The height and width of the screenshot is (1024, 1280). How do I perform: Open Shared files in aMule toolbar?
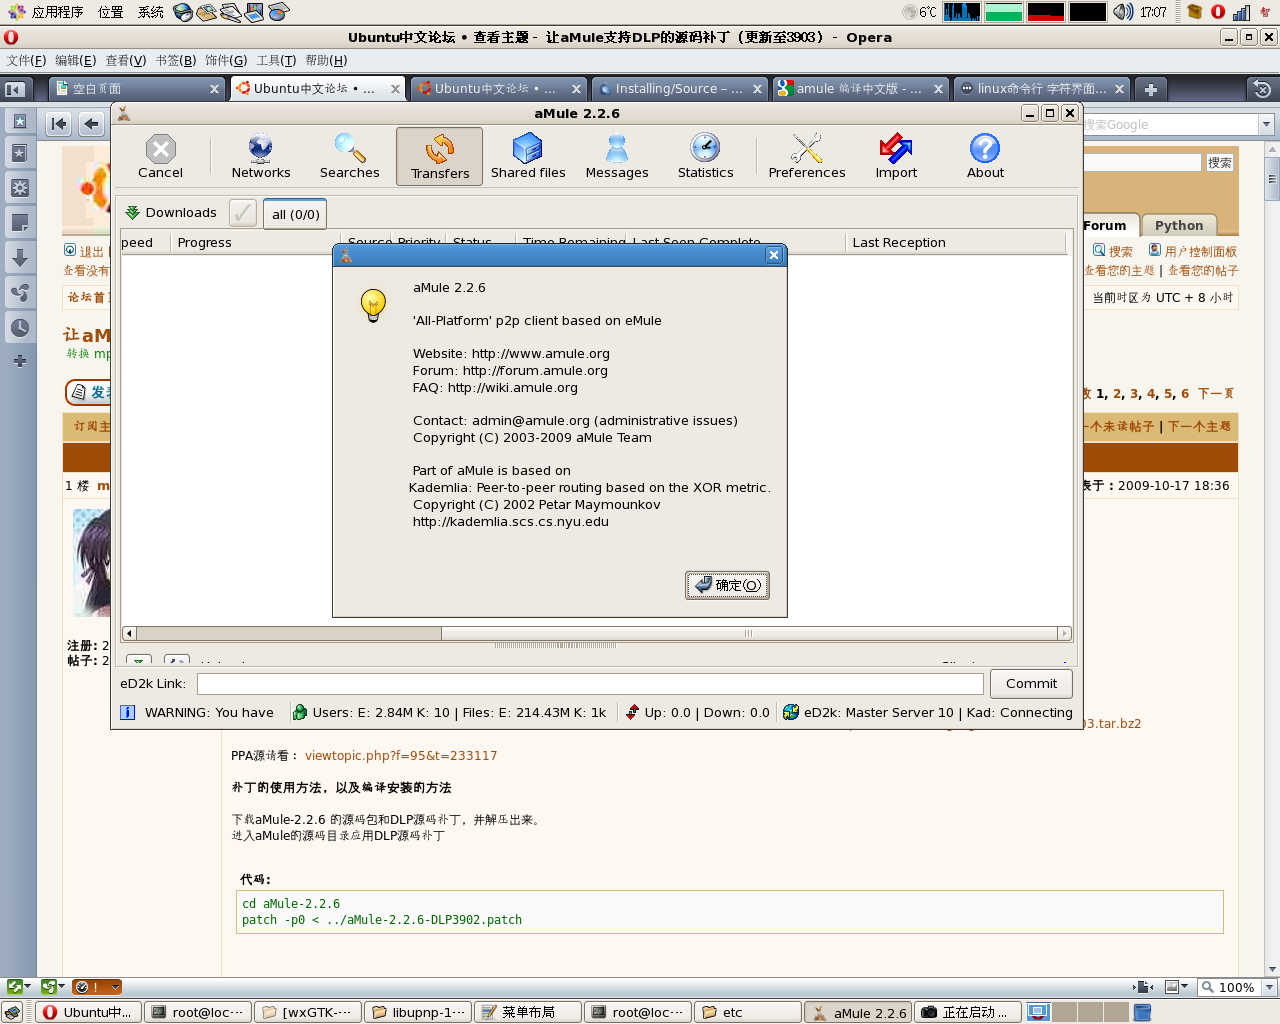coord(528,156)
